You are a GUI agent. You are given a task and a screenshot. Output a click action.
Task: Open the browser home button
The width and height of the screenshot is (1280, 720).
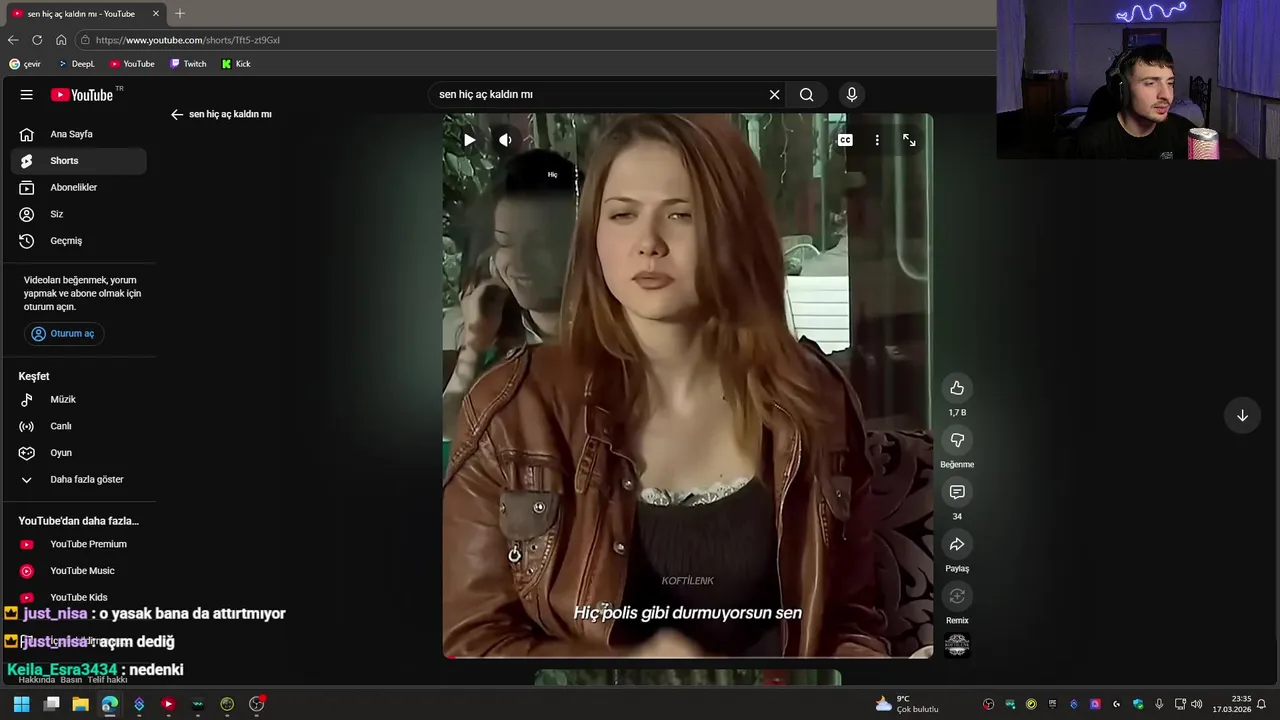[61, 40]
